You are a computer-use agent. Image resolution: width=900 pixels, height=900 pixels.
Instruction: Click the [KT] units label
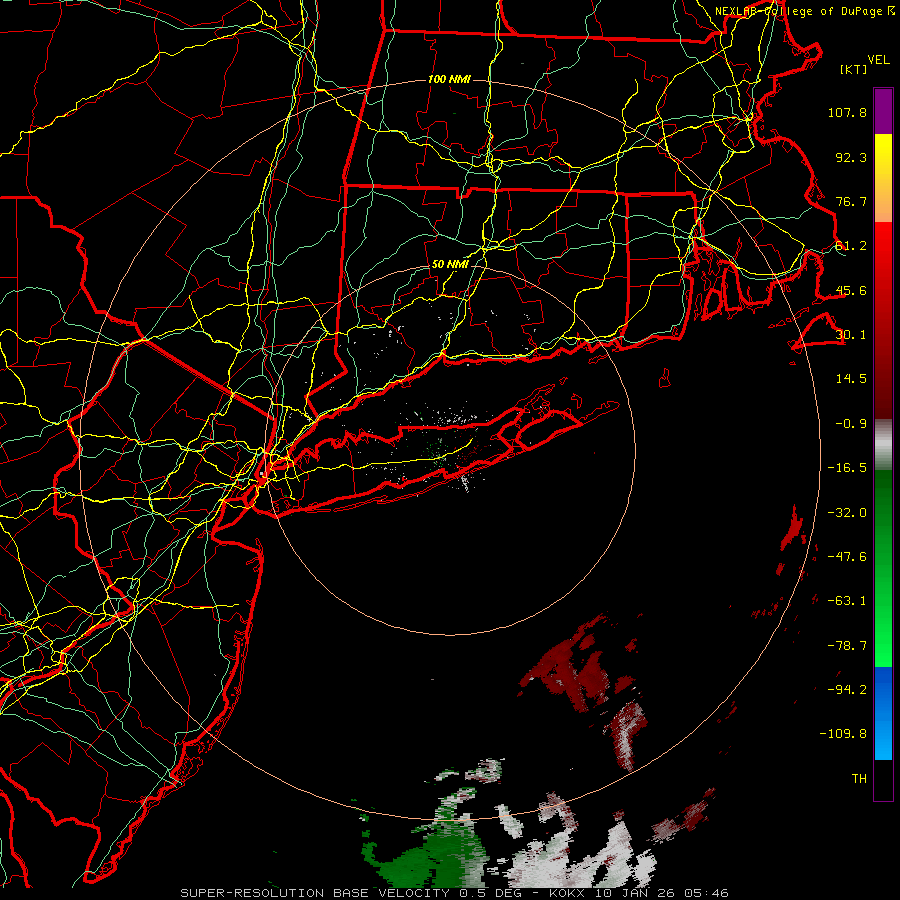[854, 69]
